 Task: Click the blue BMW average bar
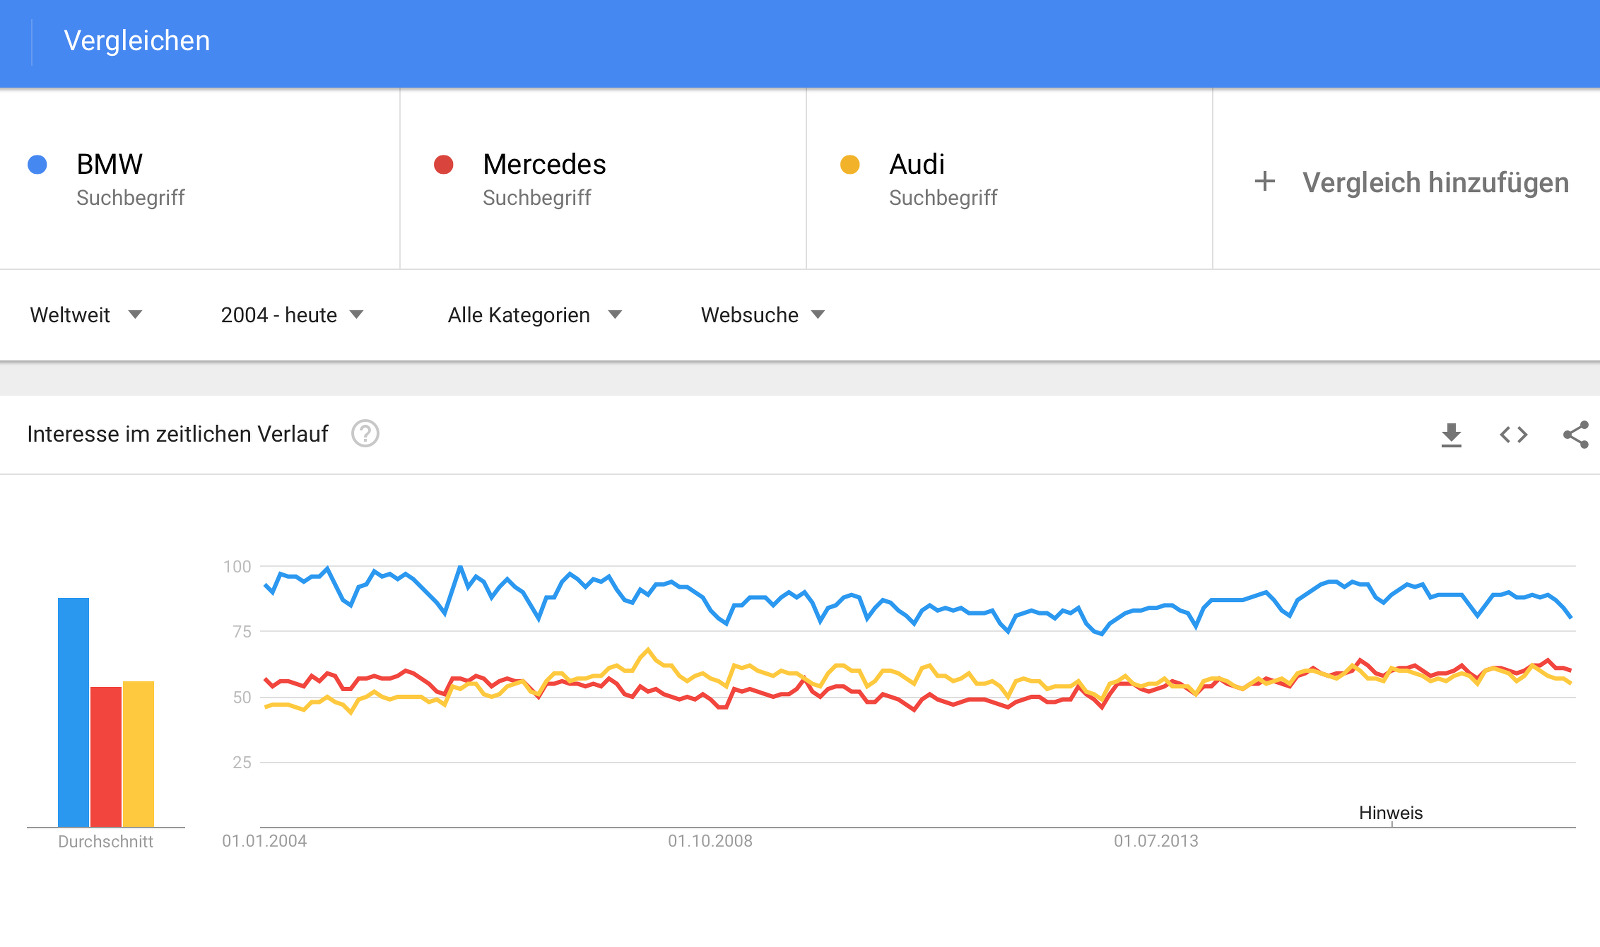[x=74, y=712]
